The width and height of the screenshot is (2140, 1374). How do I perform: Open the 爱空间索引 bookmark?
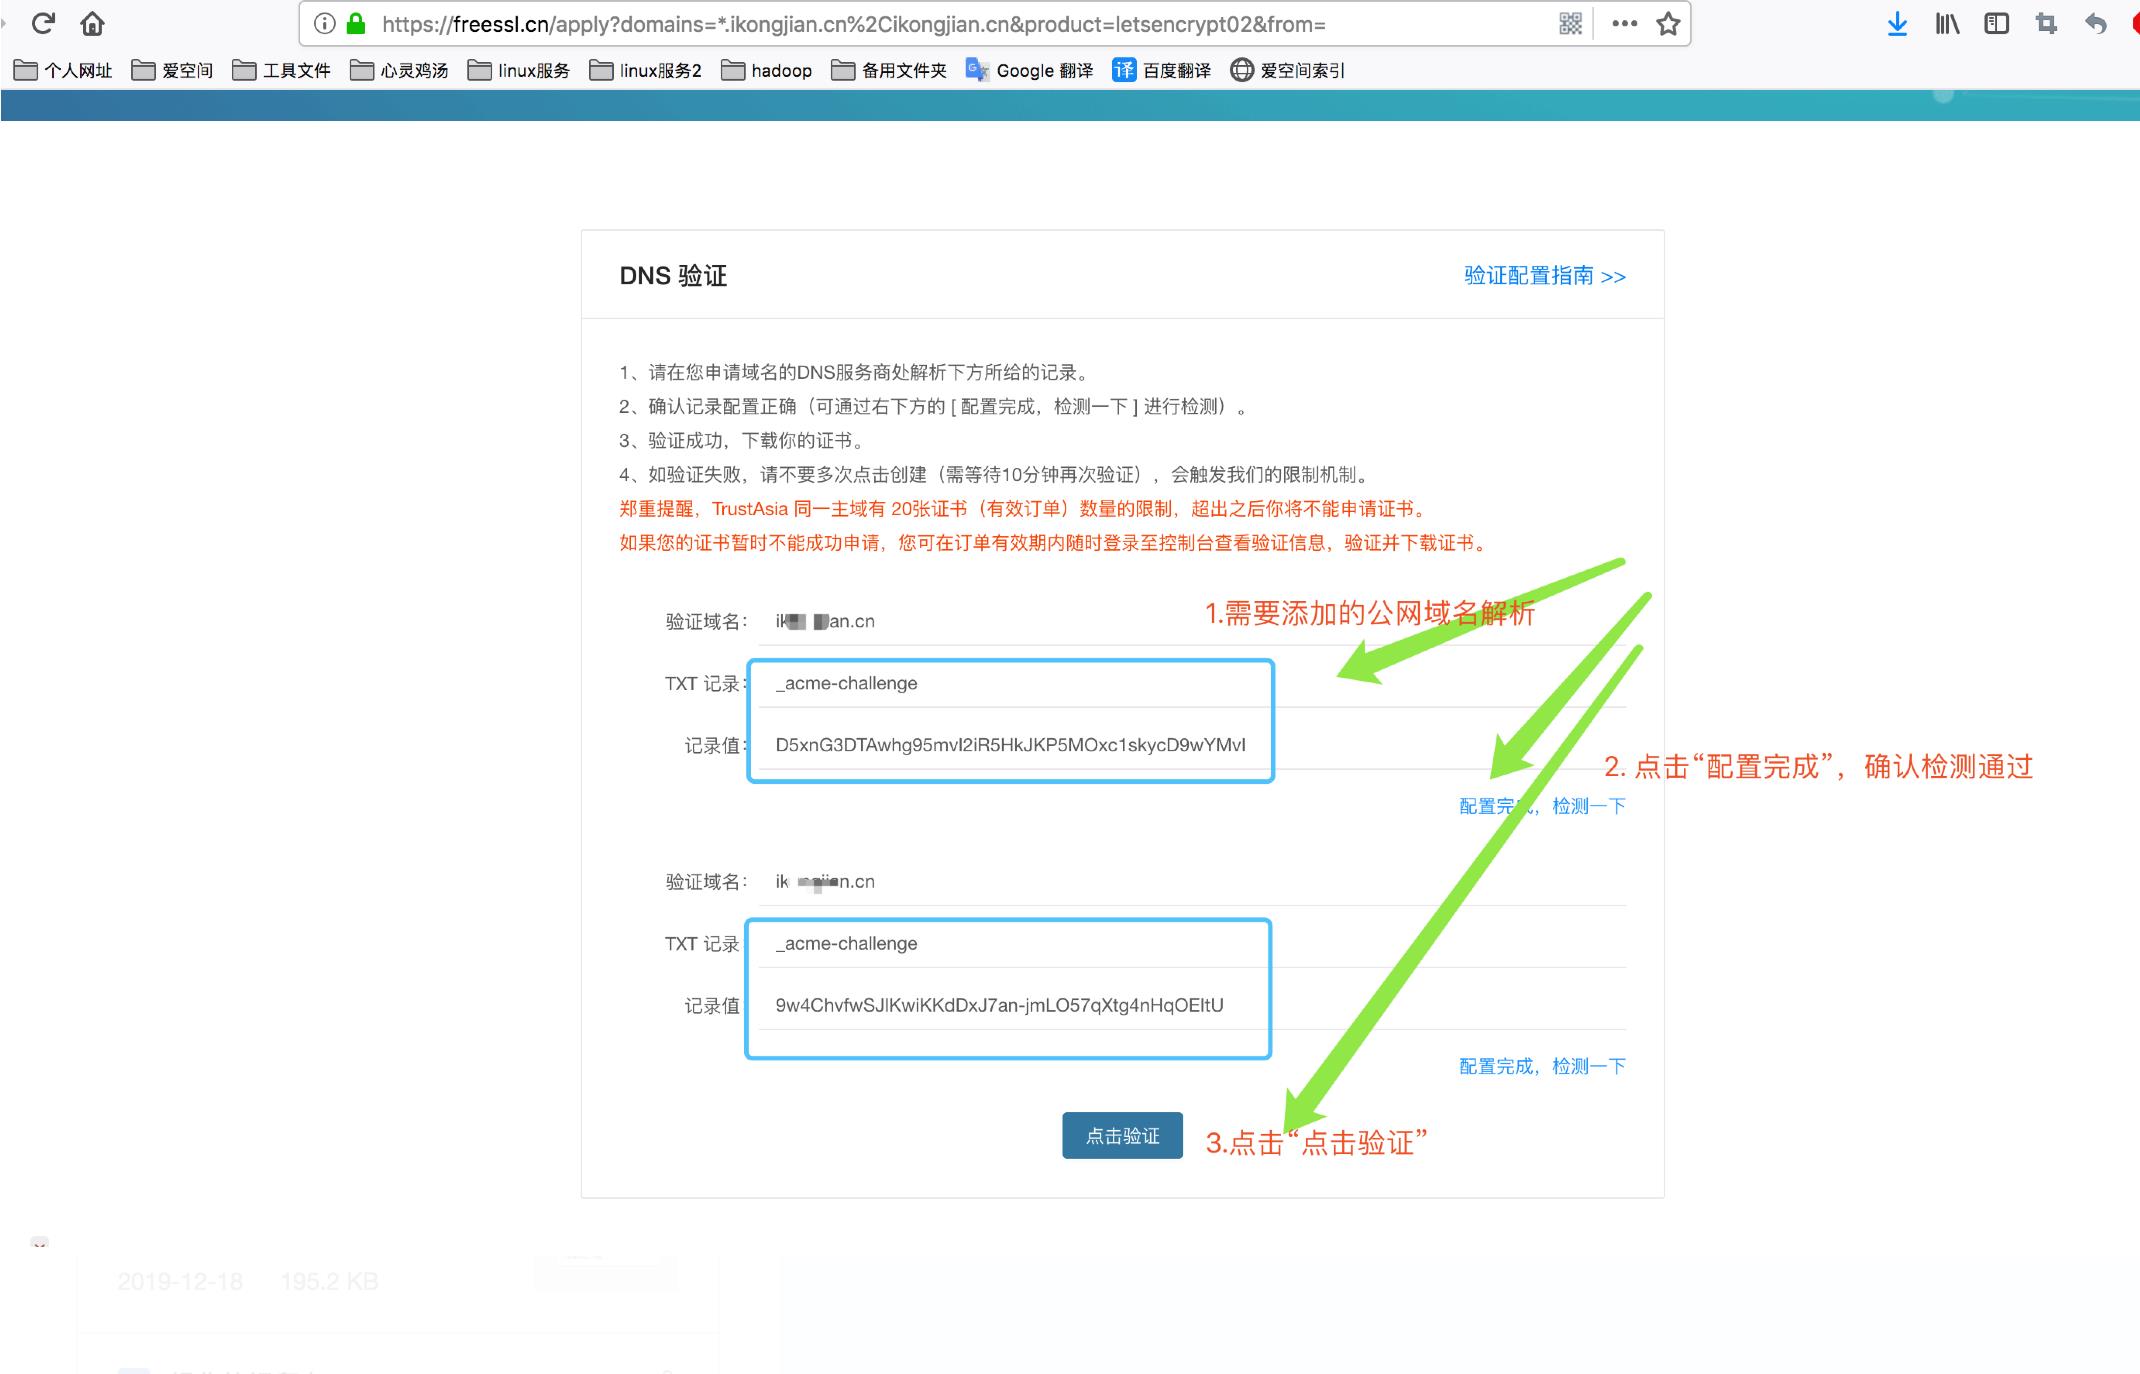coord(1288,70)
